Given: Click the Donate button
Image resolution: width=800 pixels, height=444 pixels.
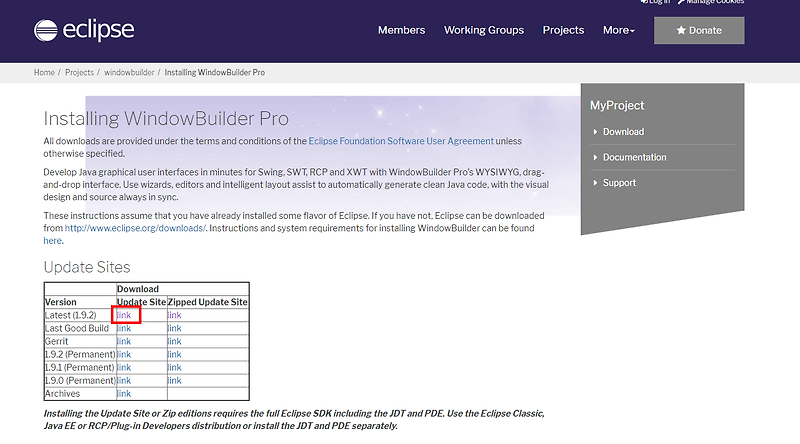Looking at the screenshot, I should (699, 30).
